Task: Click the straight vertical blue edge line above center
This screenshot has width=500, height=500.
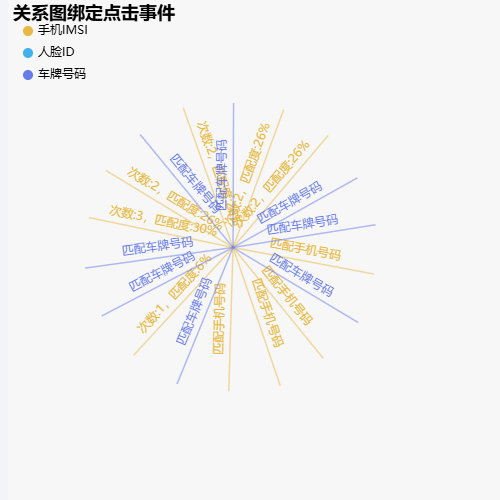Action: [x=233, y=175]
